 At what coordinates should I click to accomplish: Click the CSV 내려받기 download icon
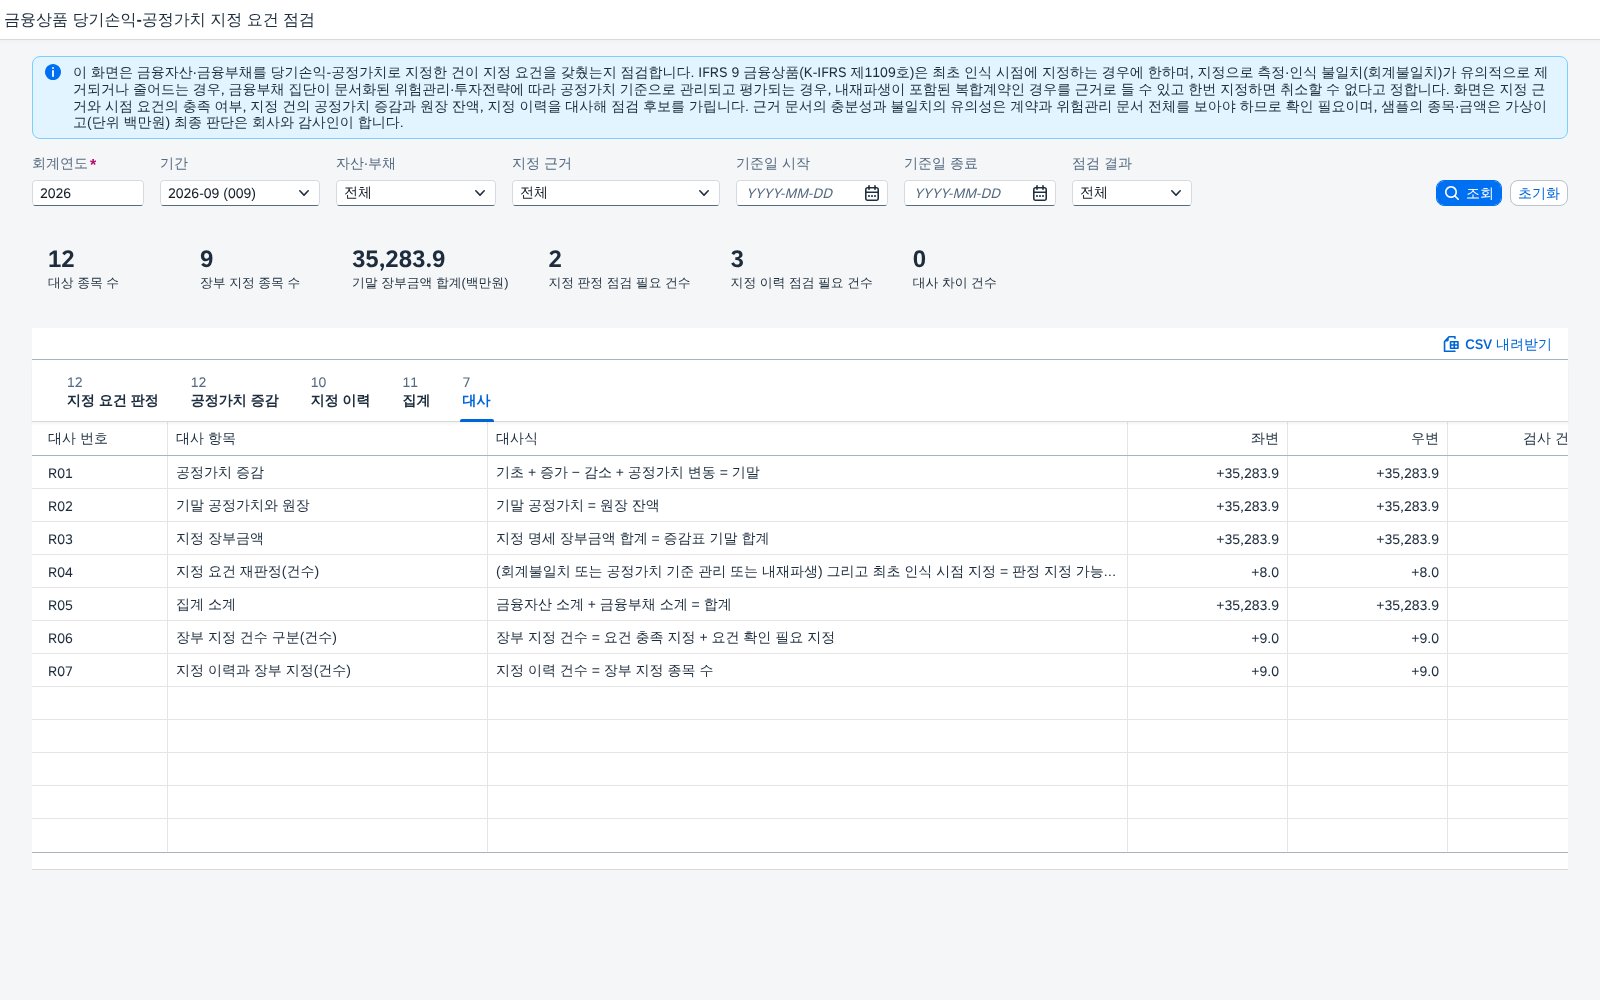[1451, 344]
